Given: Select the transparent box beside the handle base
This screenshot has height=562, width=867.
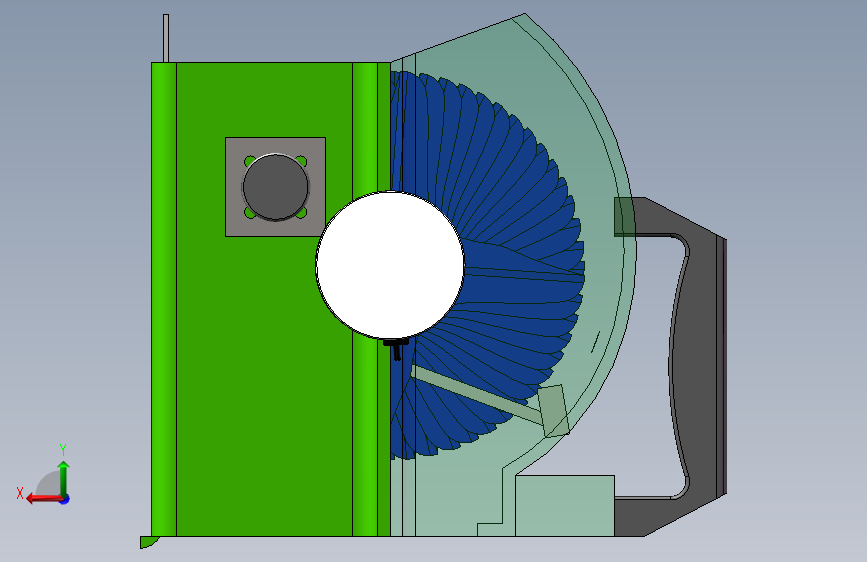Looking at the screenshot, I should coord(565,506).
